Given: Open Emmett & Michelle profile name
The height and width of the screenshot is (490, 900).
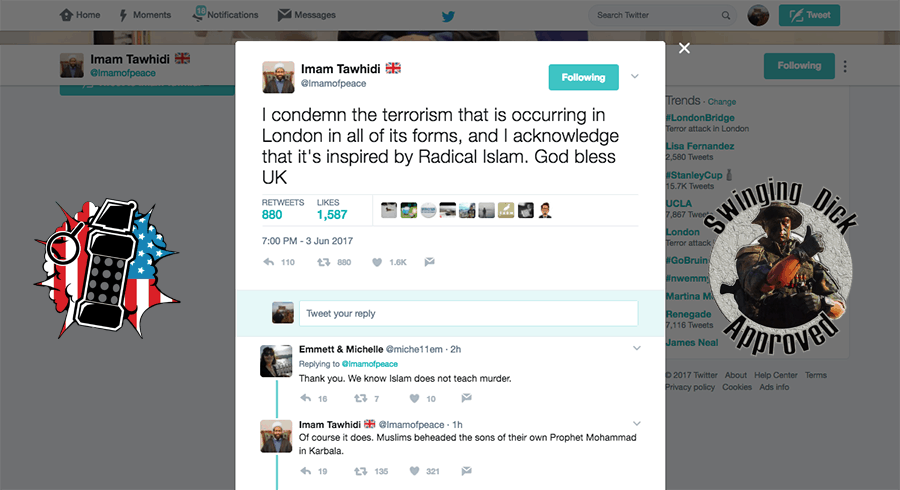Looking at the screenshot, I should (341, 349).
